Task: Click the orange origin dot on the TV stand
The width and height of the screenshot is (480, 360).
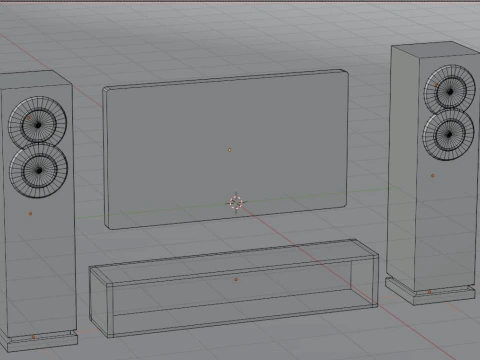Action: (236, 280)
